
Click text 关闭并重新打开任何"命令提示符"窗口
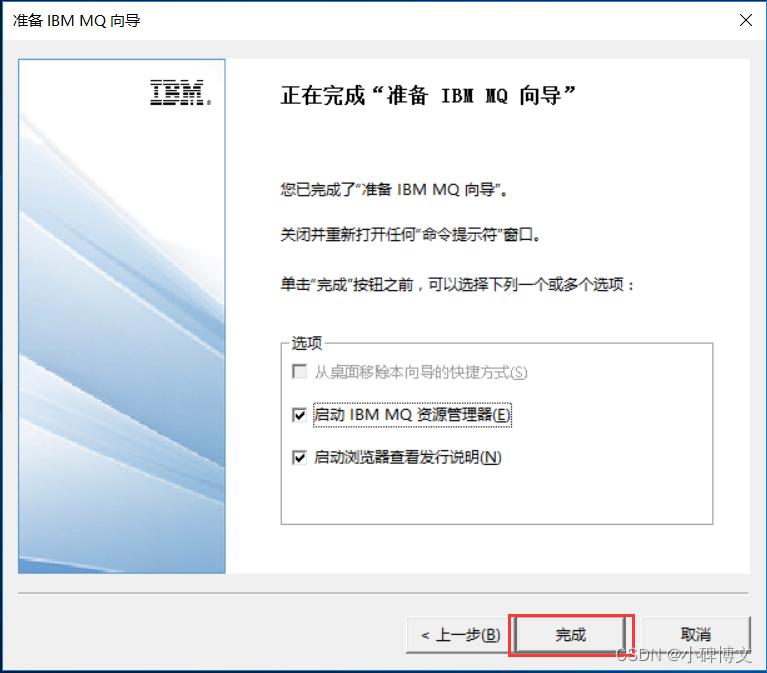tap(410, 235)
